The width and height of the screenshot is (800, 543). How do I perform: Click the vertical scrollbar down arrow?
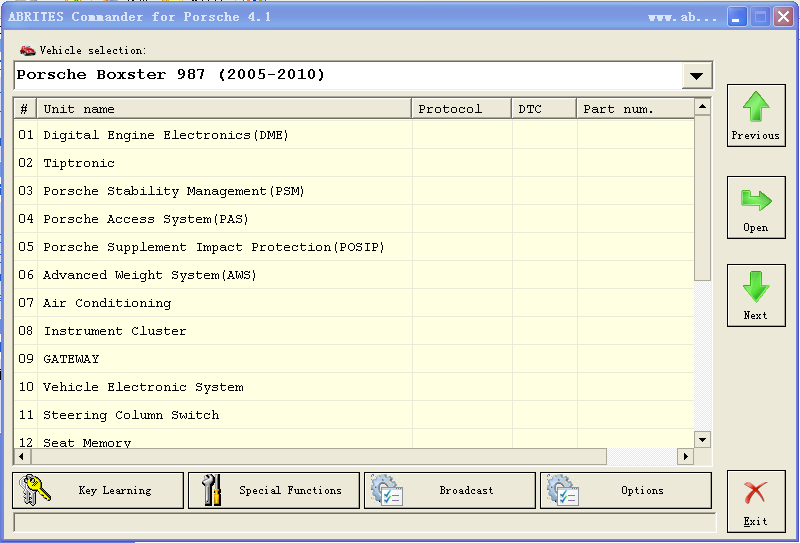703,440
